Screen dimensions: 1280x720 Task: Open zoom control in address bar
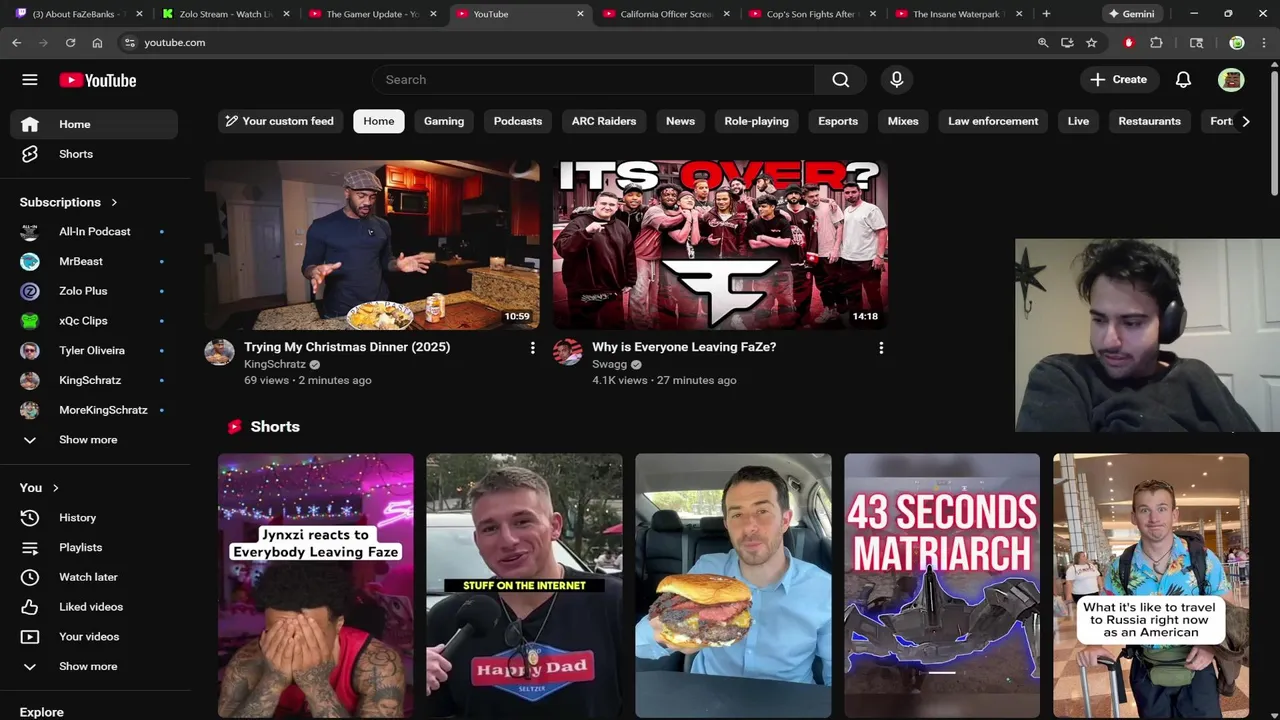pyautogui.click(x=1043, y=43)
